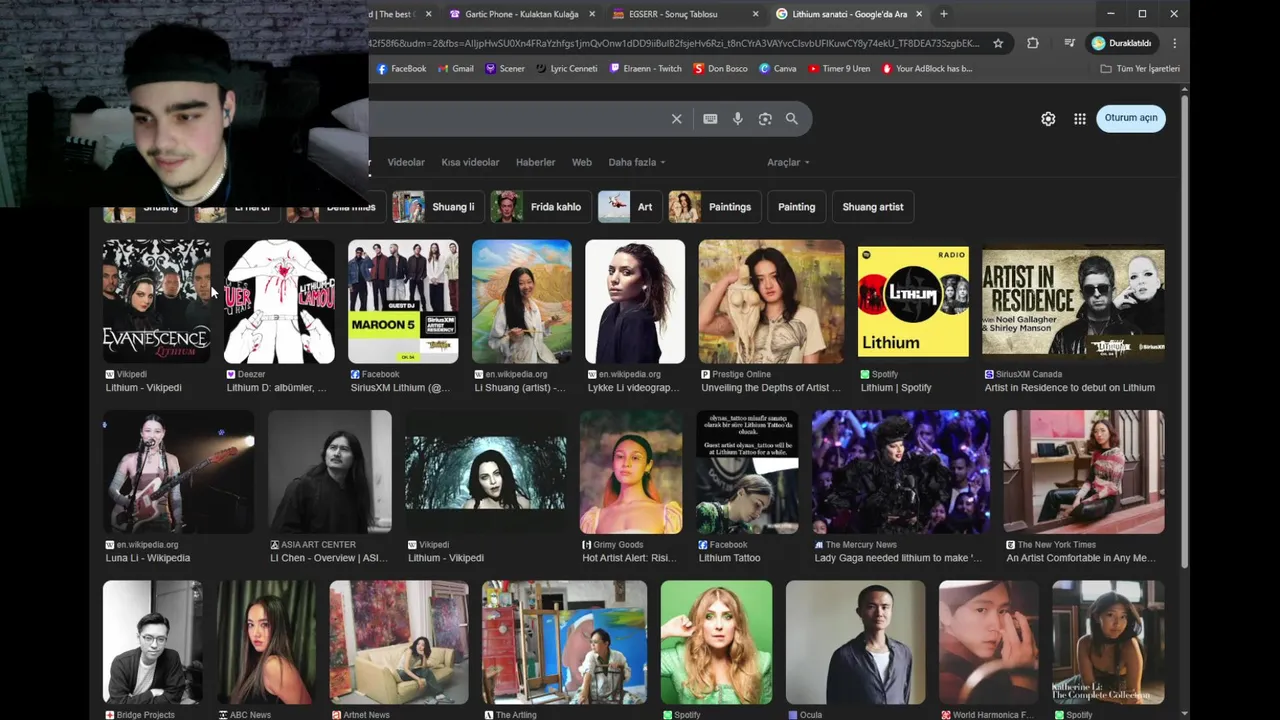Select the Frida kahlo suggestion chip
Viewport: 1280px width, 720px height.
pos(541,207)
